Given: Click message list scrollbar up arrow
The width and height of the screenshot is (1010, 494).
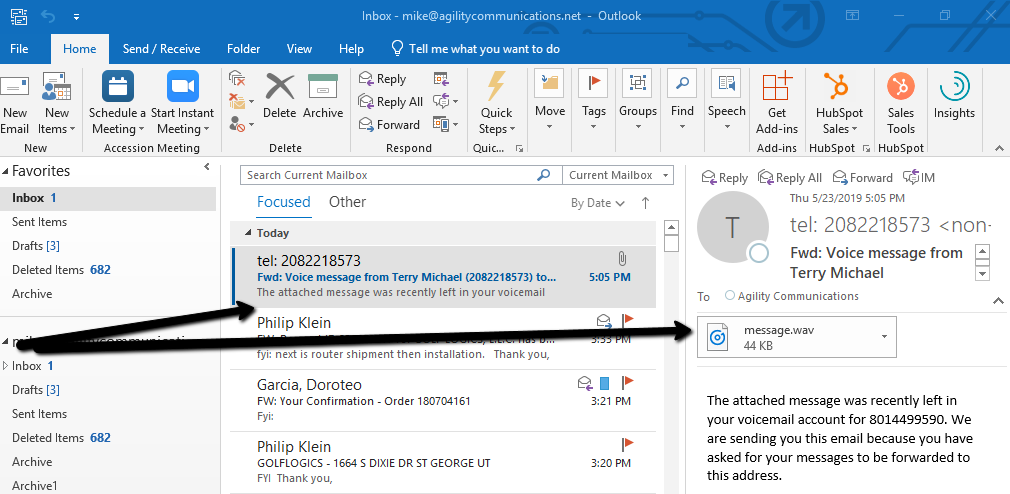Looking at the screenshot, I should 671,227.
